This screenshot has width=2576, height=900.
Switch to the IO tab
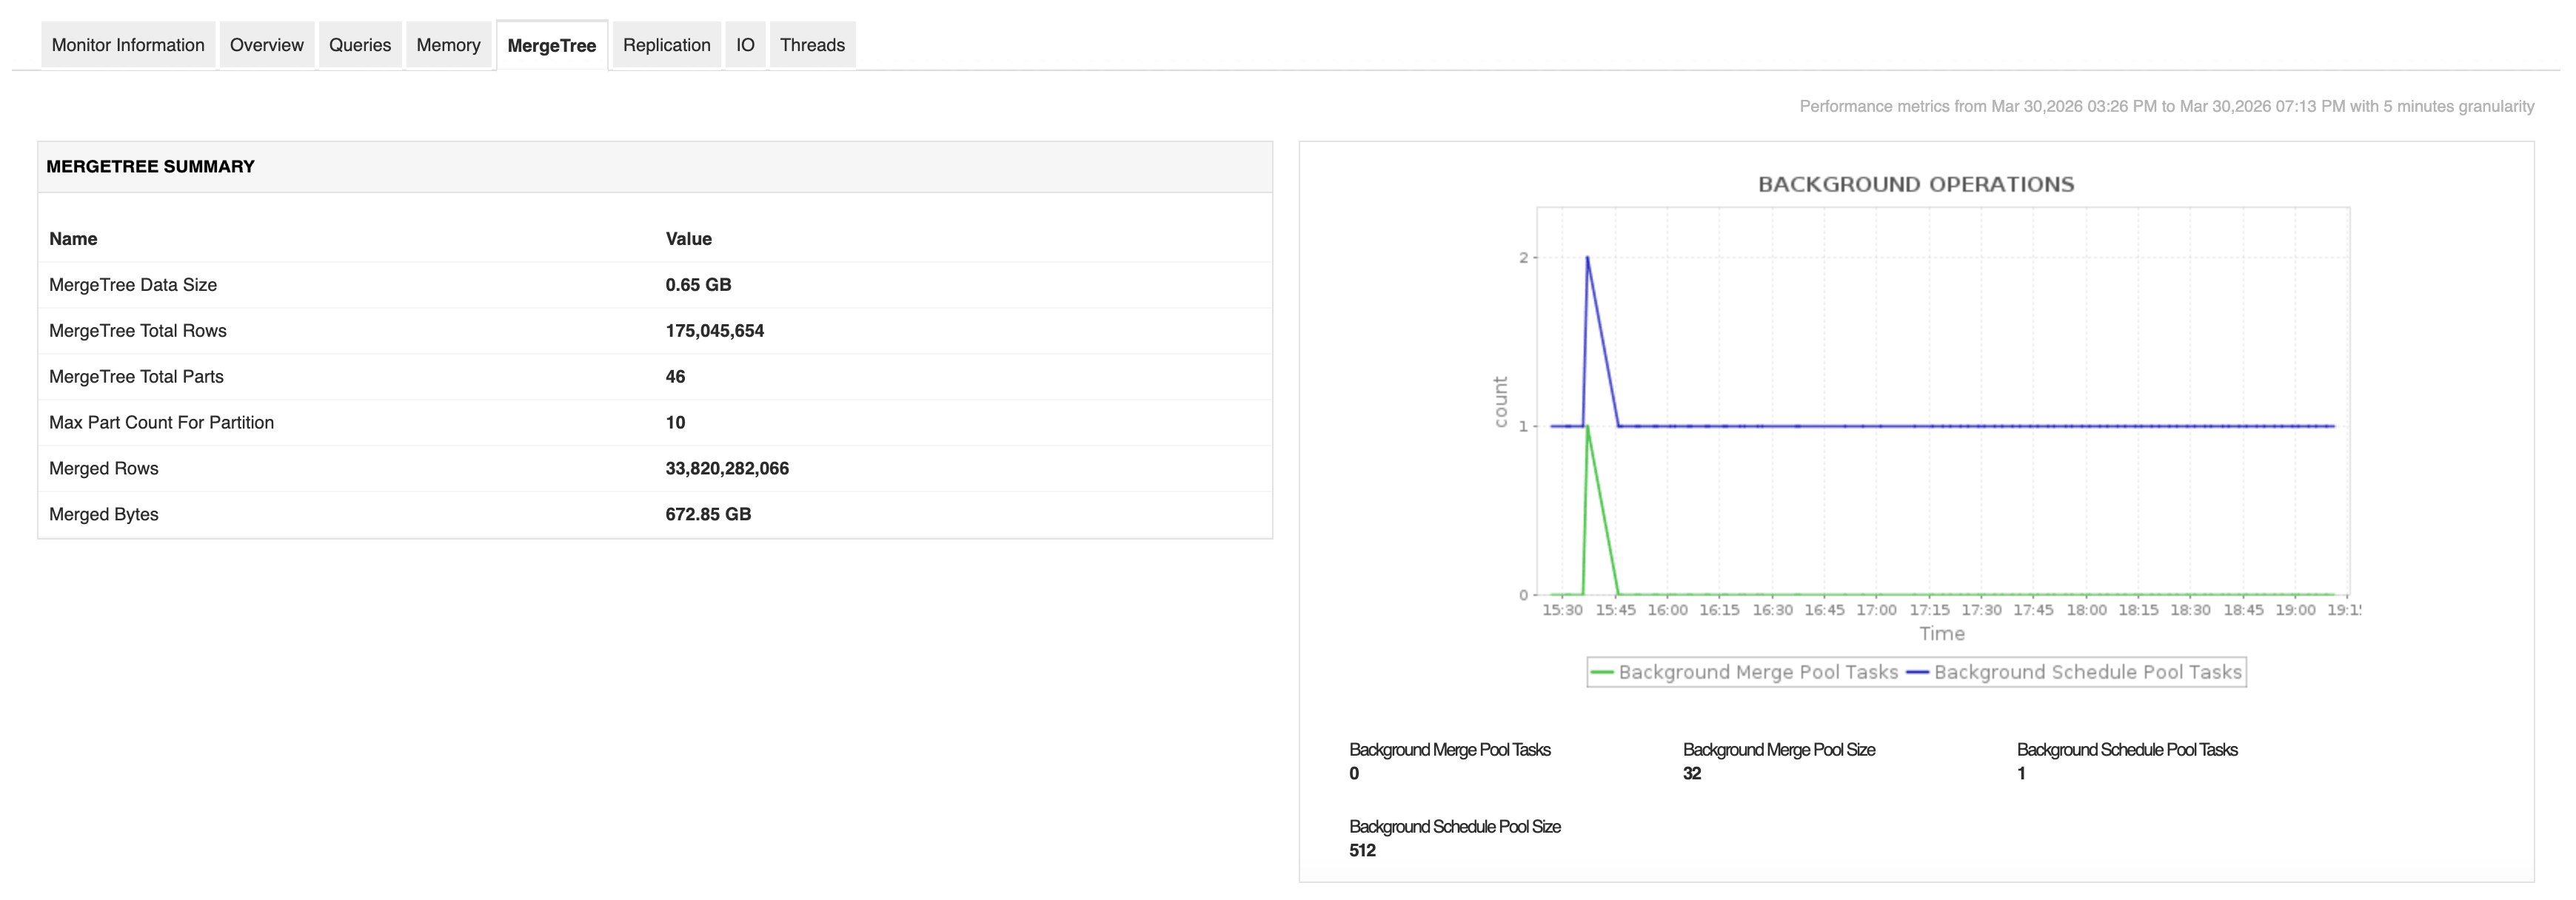pos(745,45)
